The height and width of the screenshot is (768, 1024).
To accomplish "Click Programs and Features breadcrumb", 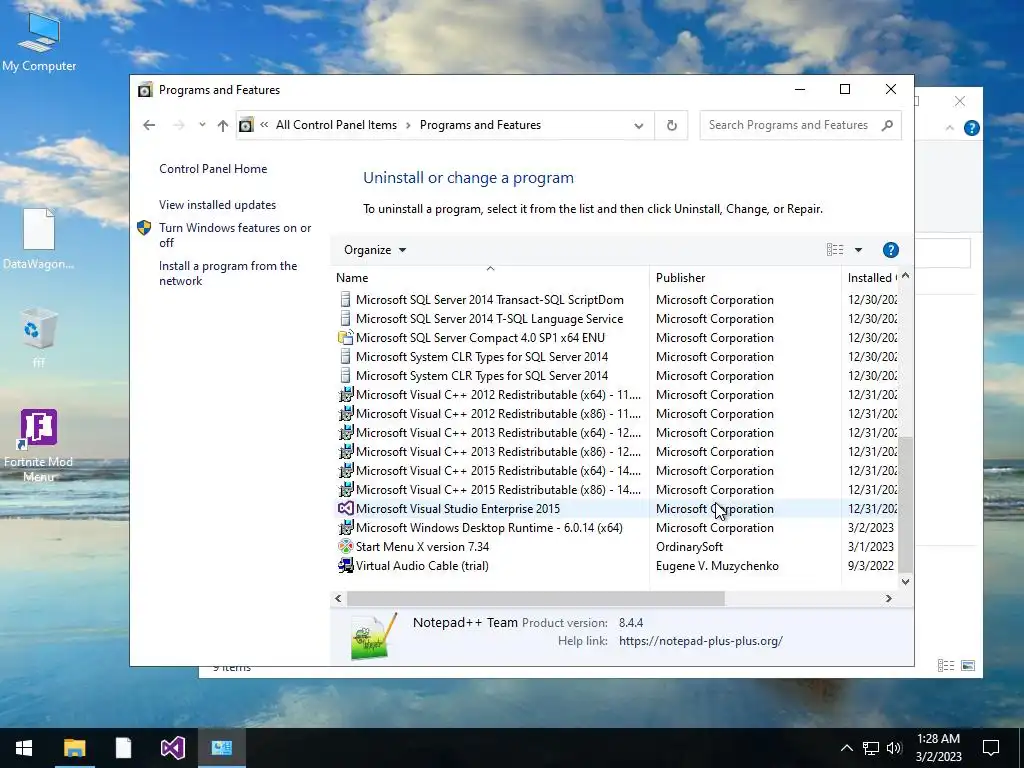I will pyautogui.click(x=480, y=125).
